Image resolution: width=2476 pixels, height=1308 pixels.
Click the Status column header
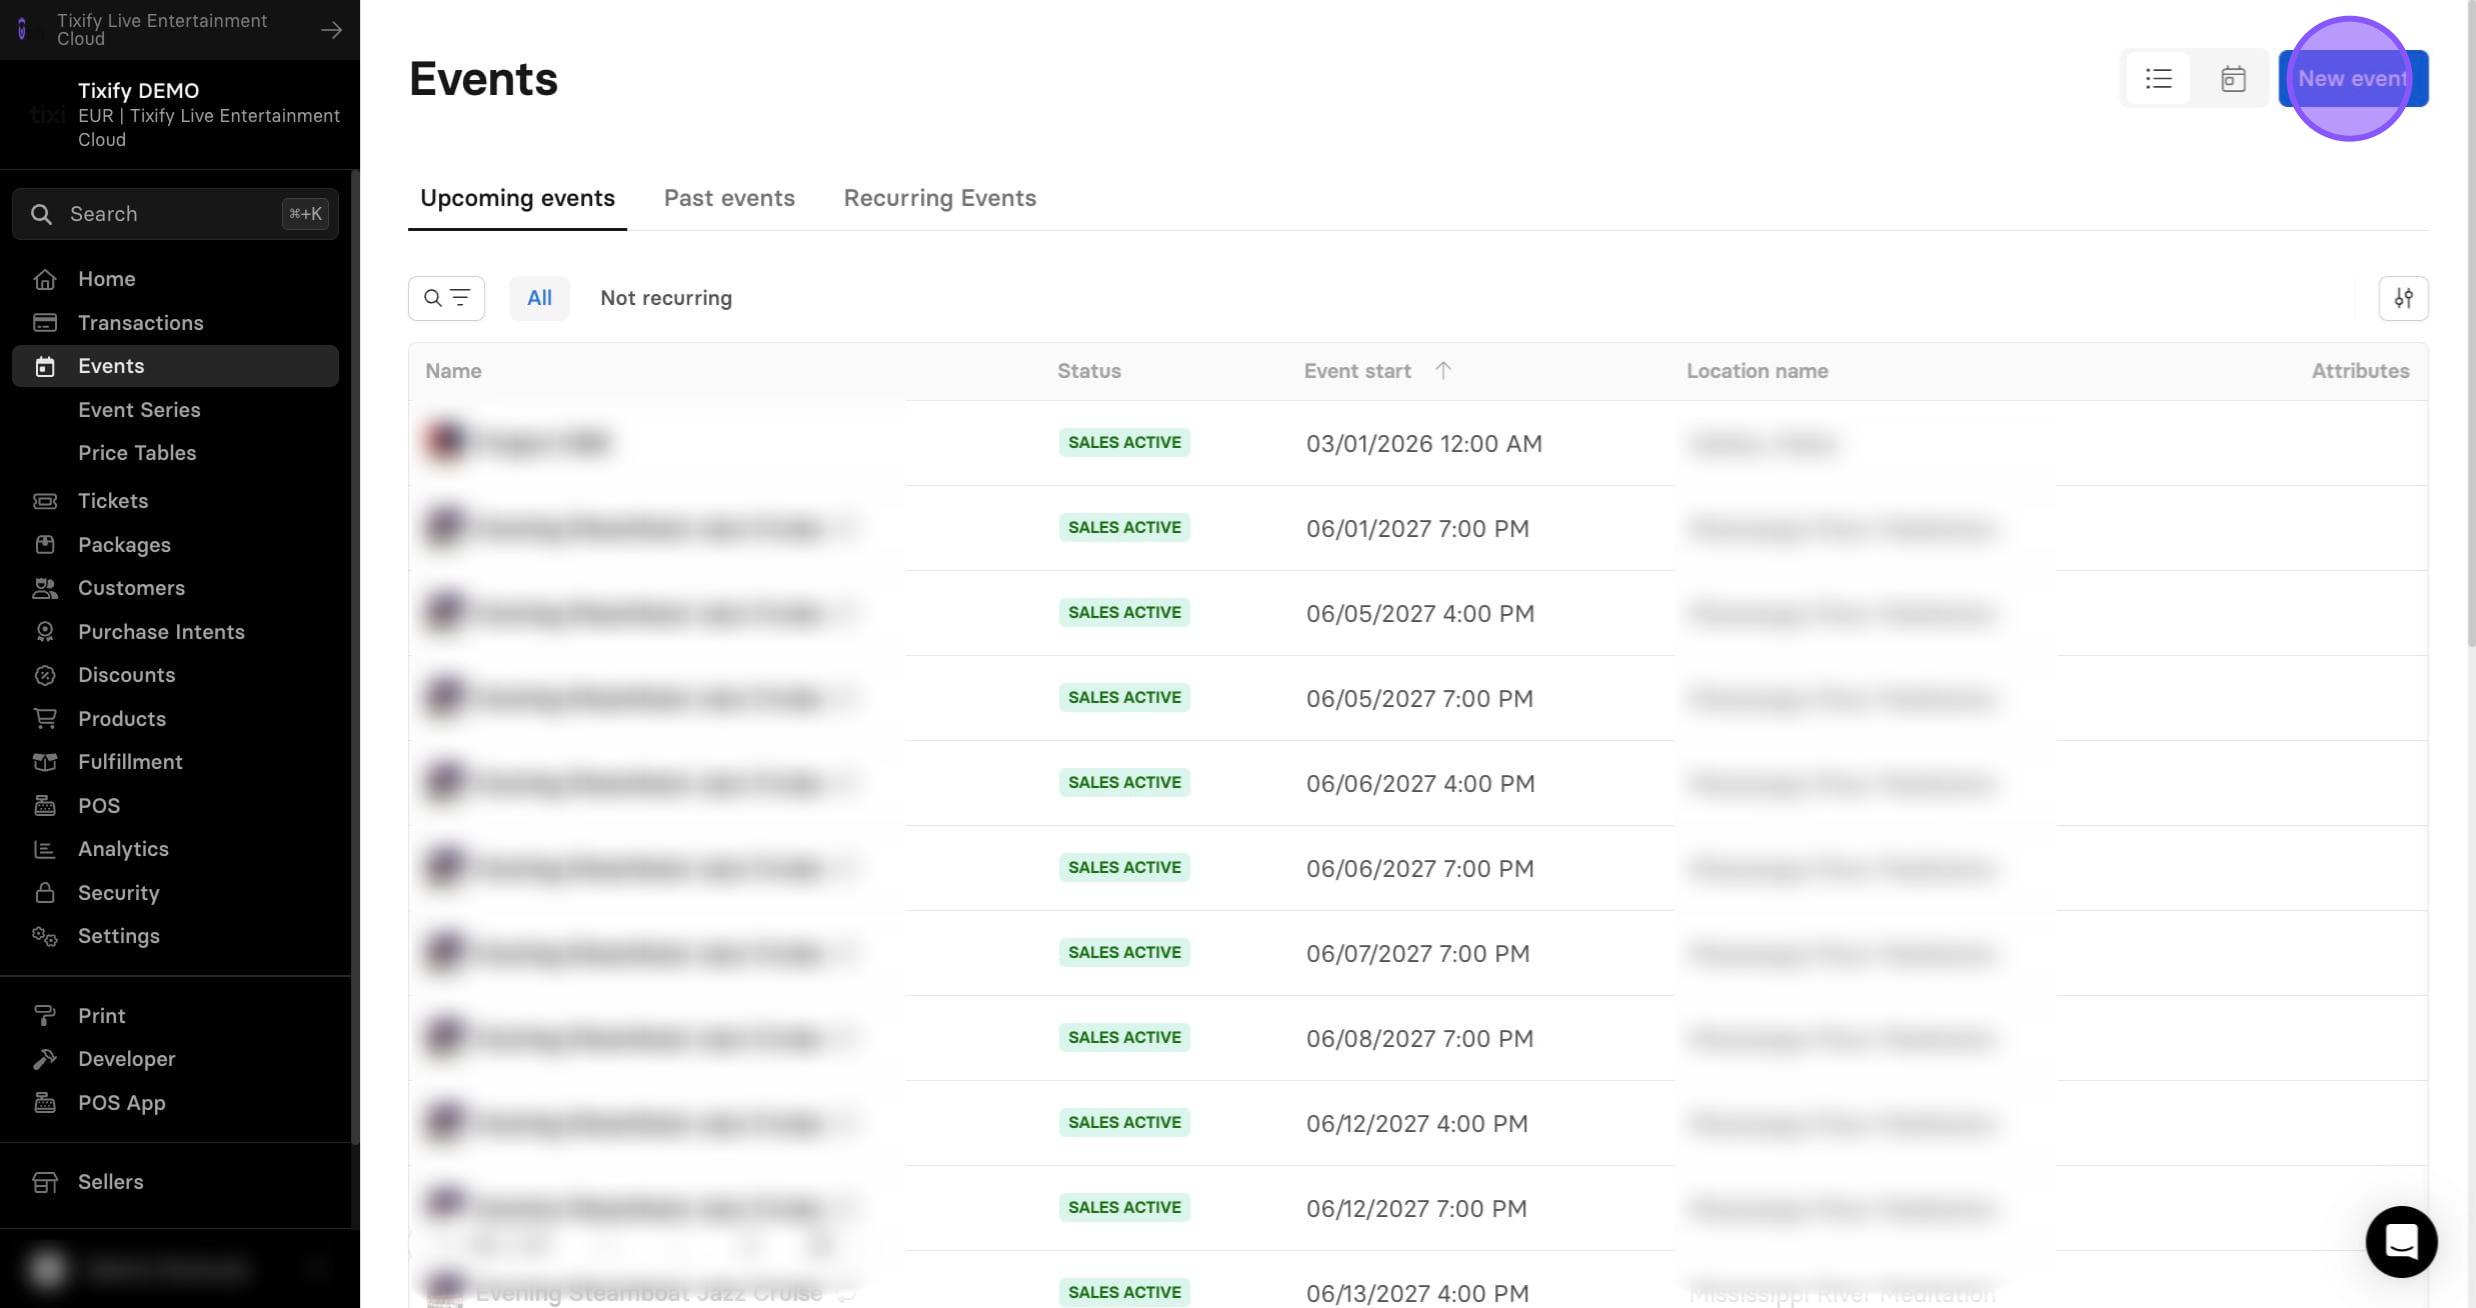(x=1089, y=371)
